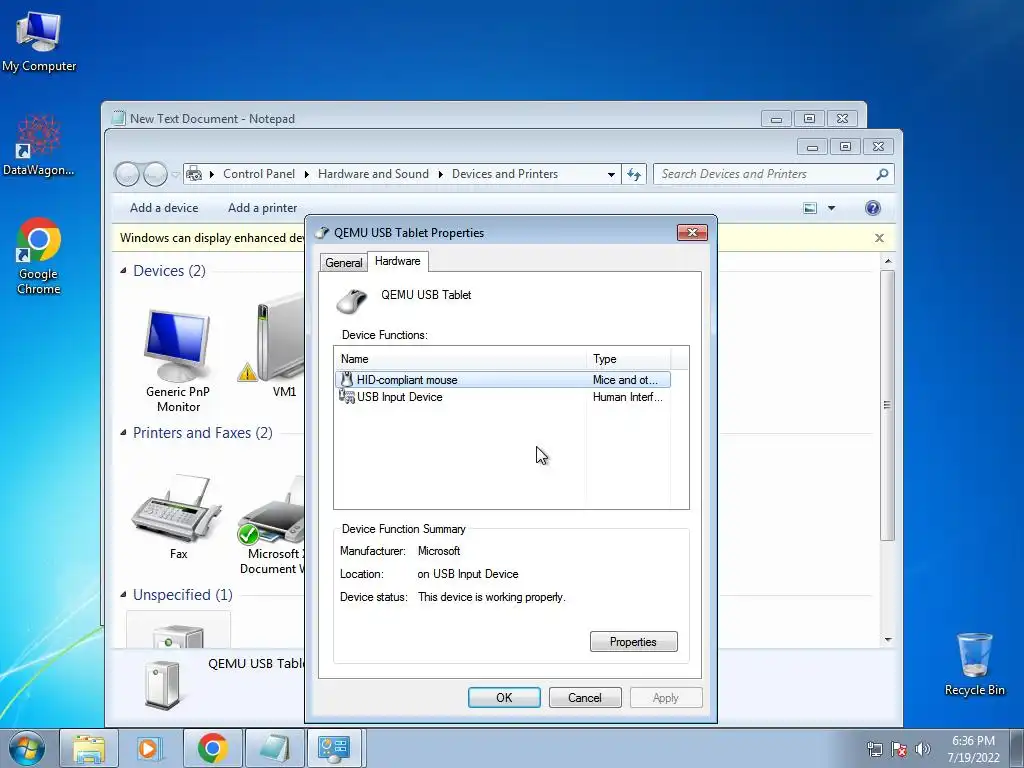Image resolution: width=1024 pixels, height=768 pixels.
Task: Switch to Chrome in the taskbar
Action: [x=212, y=748]
